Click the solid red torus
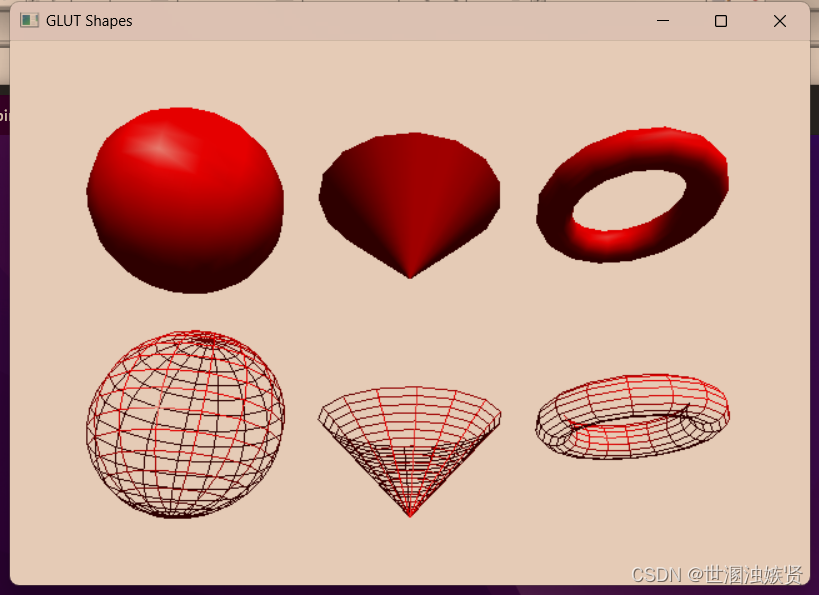 coord(633,194)
